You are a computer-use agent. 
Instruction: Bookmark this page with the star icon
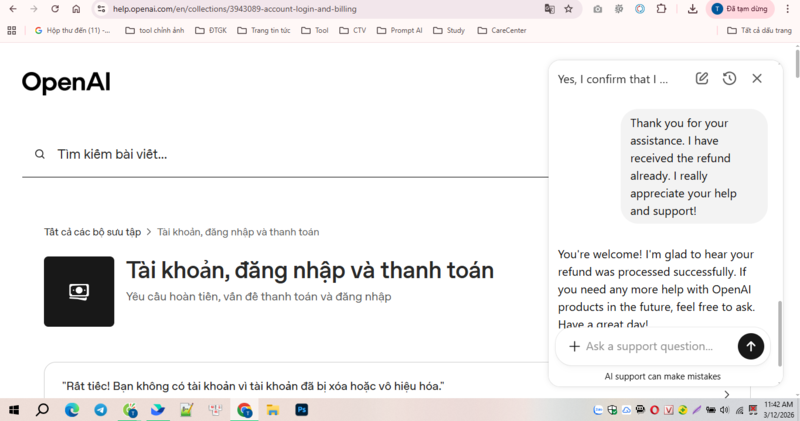click(x=568, y=9)
